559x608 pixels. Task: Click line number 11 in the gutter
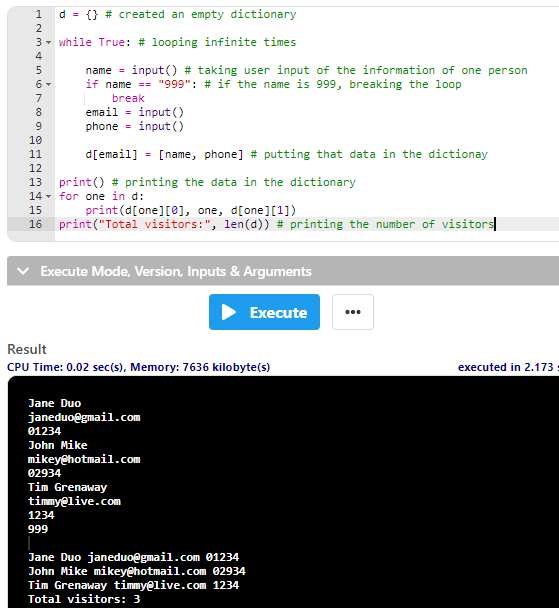click(x=35, y=154)
